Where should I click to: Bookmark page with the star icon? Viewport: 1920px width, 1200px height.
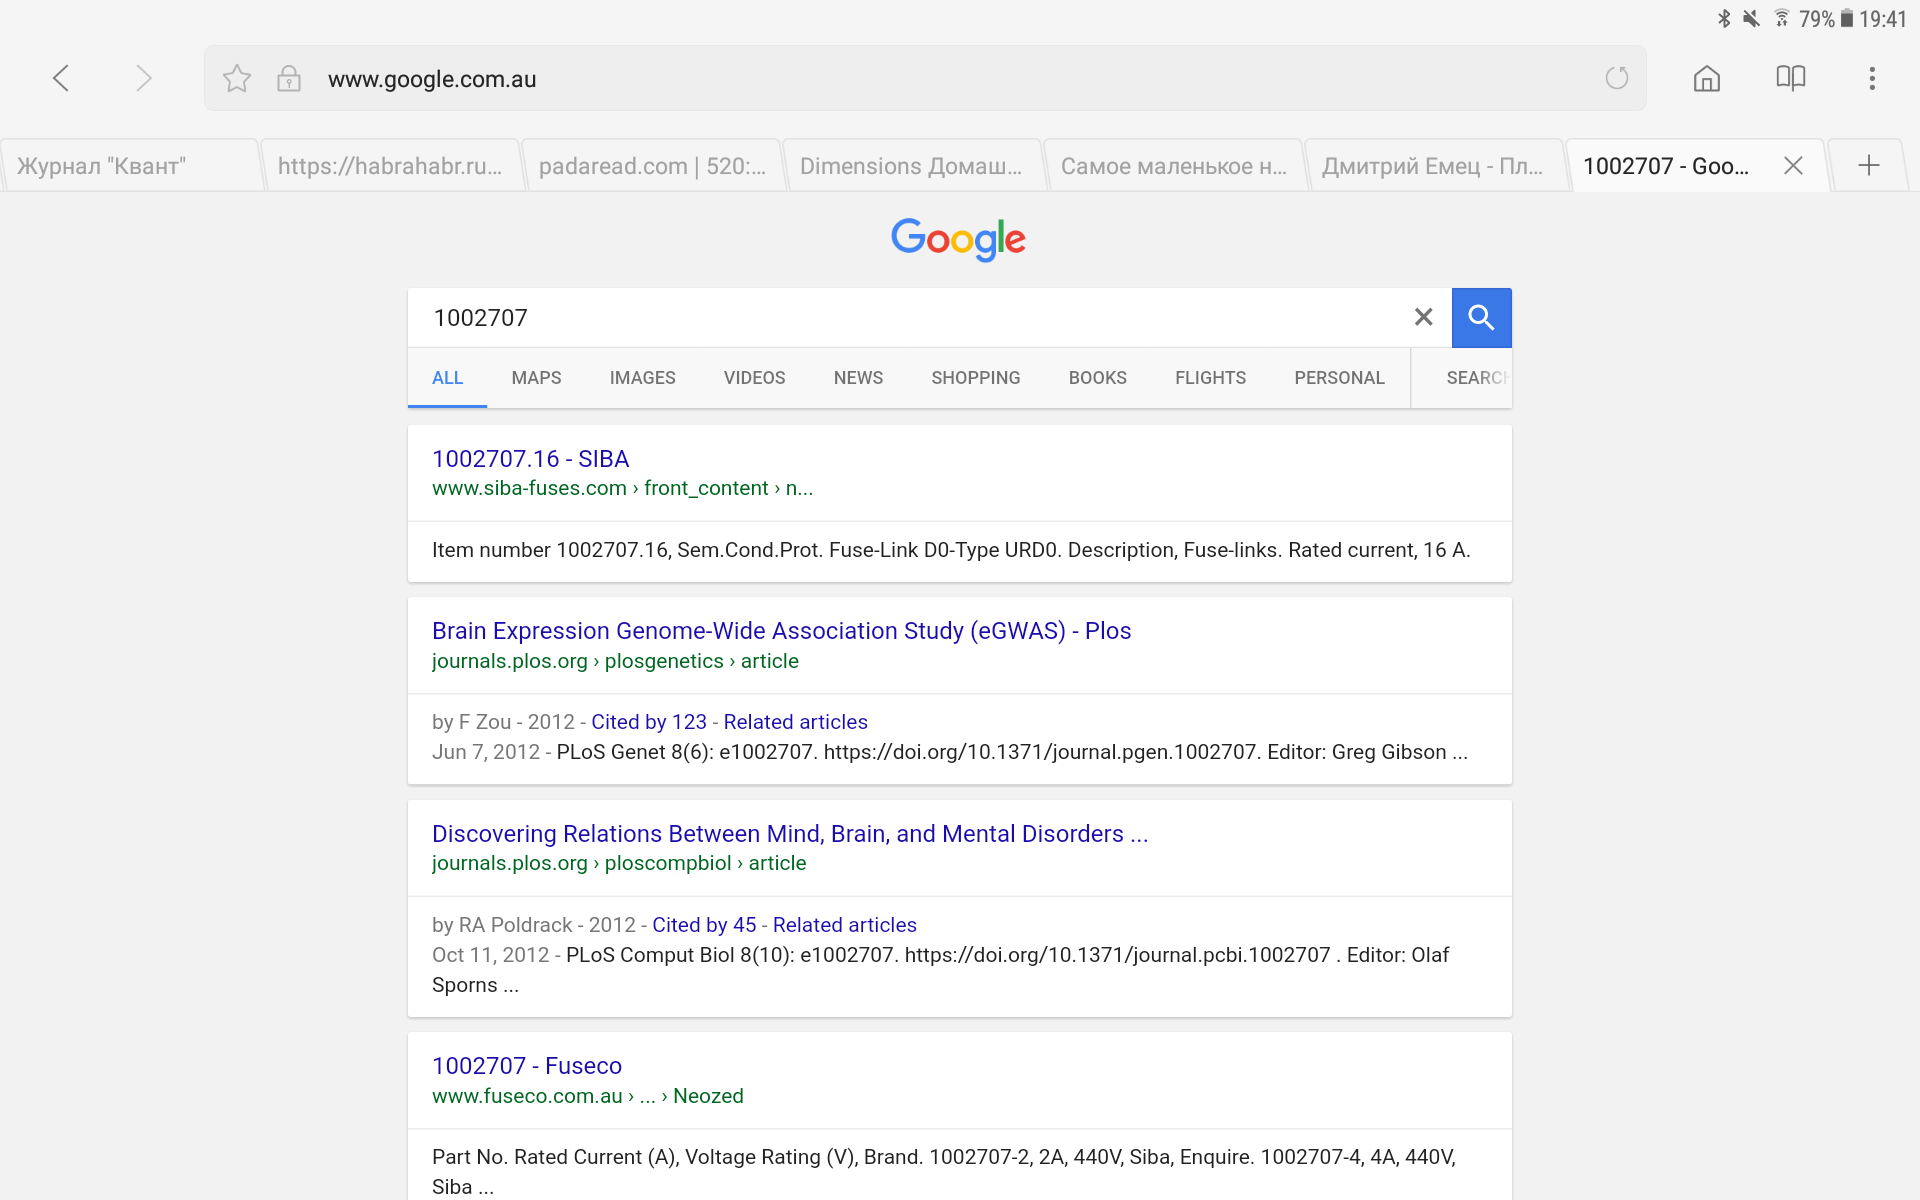(x=237, y=78)
